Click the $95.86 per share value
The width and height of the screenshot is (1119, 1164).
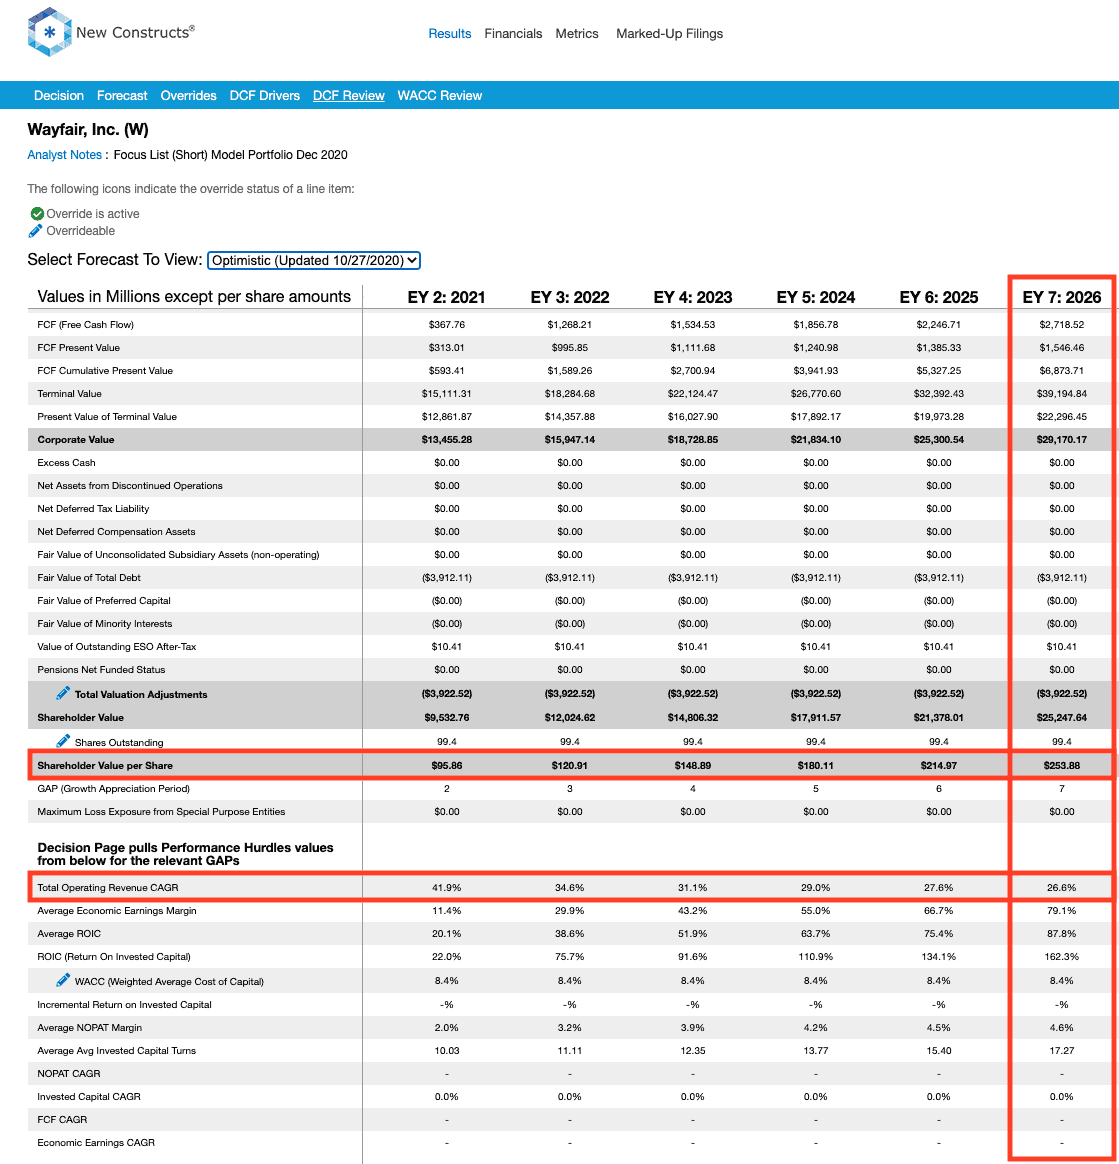[446, 765]
